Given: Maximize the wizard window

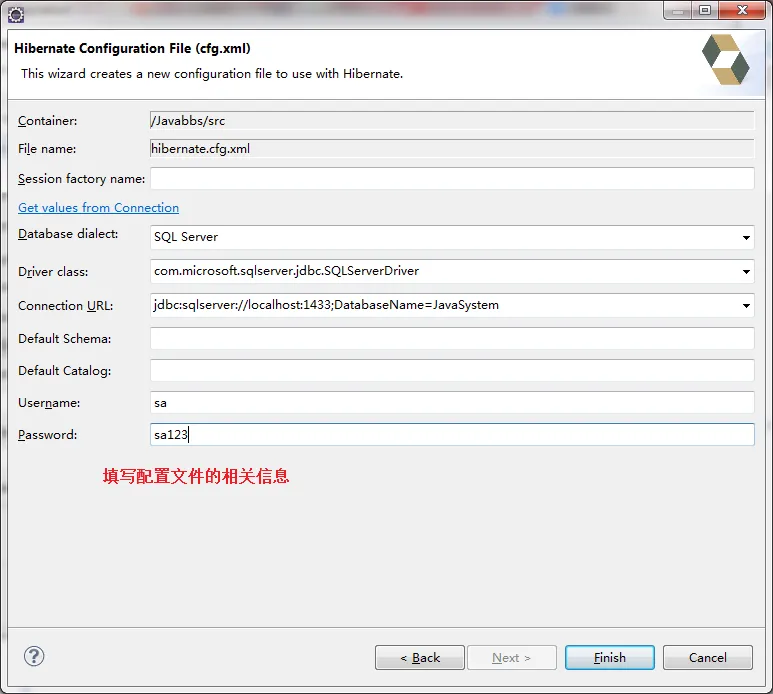Looking at the screenshot, I should [705, 10].
